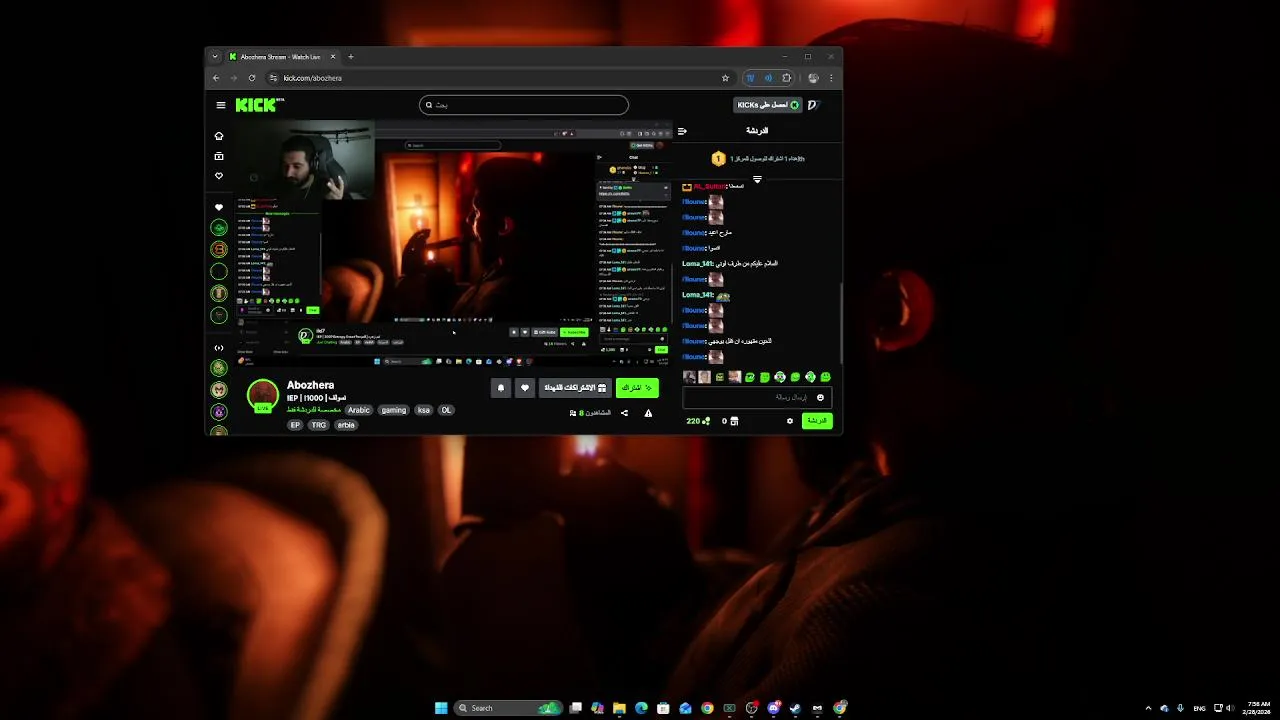Click the rank 1 gold badge
This screenshot has height=720, width=1280.
click(718, 159)
